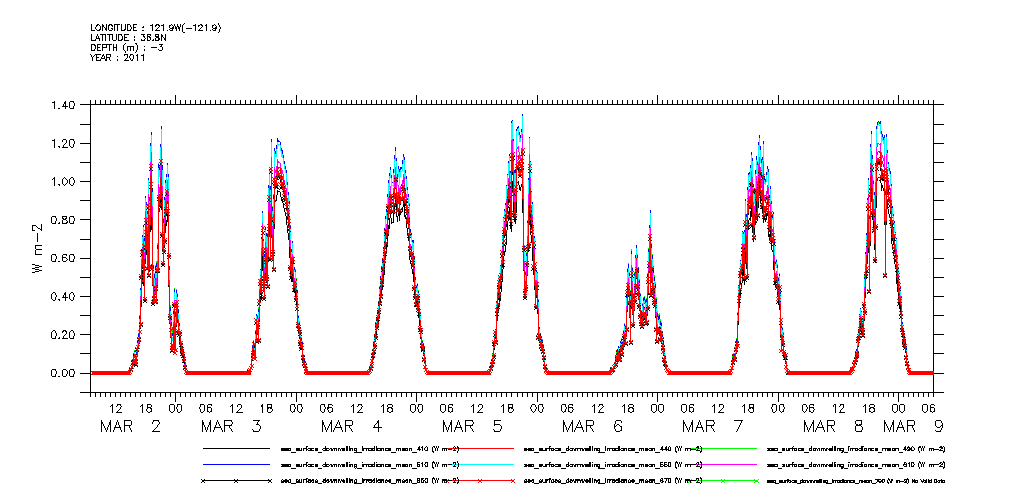
Task: Click the irradiance_mean_410 legend label
Action: pos(370,448)
